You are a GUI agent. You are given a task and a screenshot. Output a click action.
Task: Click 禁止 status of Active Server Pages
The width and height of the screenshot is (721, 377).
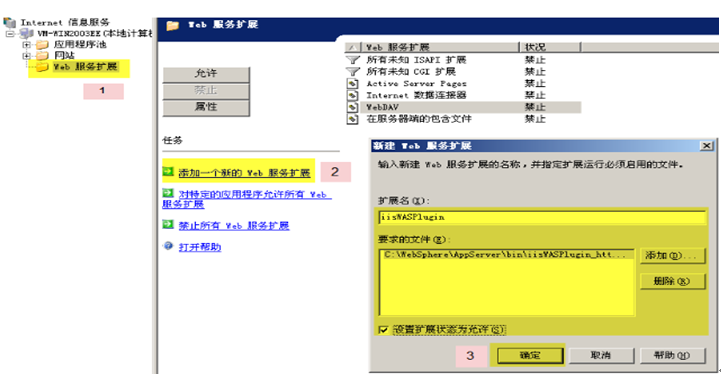[535, 84]
